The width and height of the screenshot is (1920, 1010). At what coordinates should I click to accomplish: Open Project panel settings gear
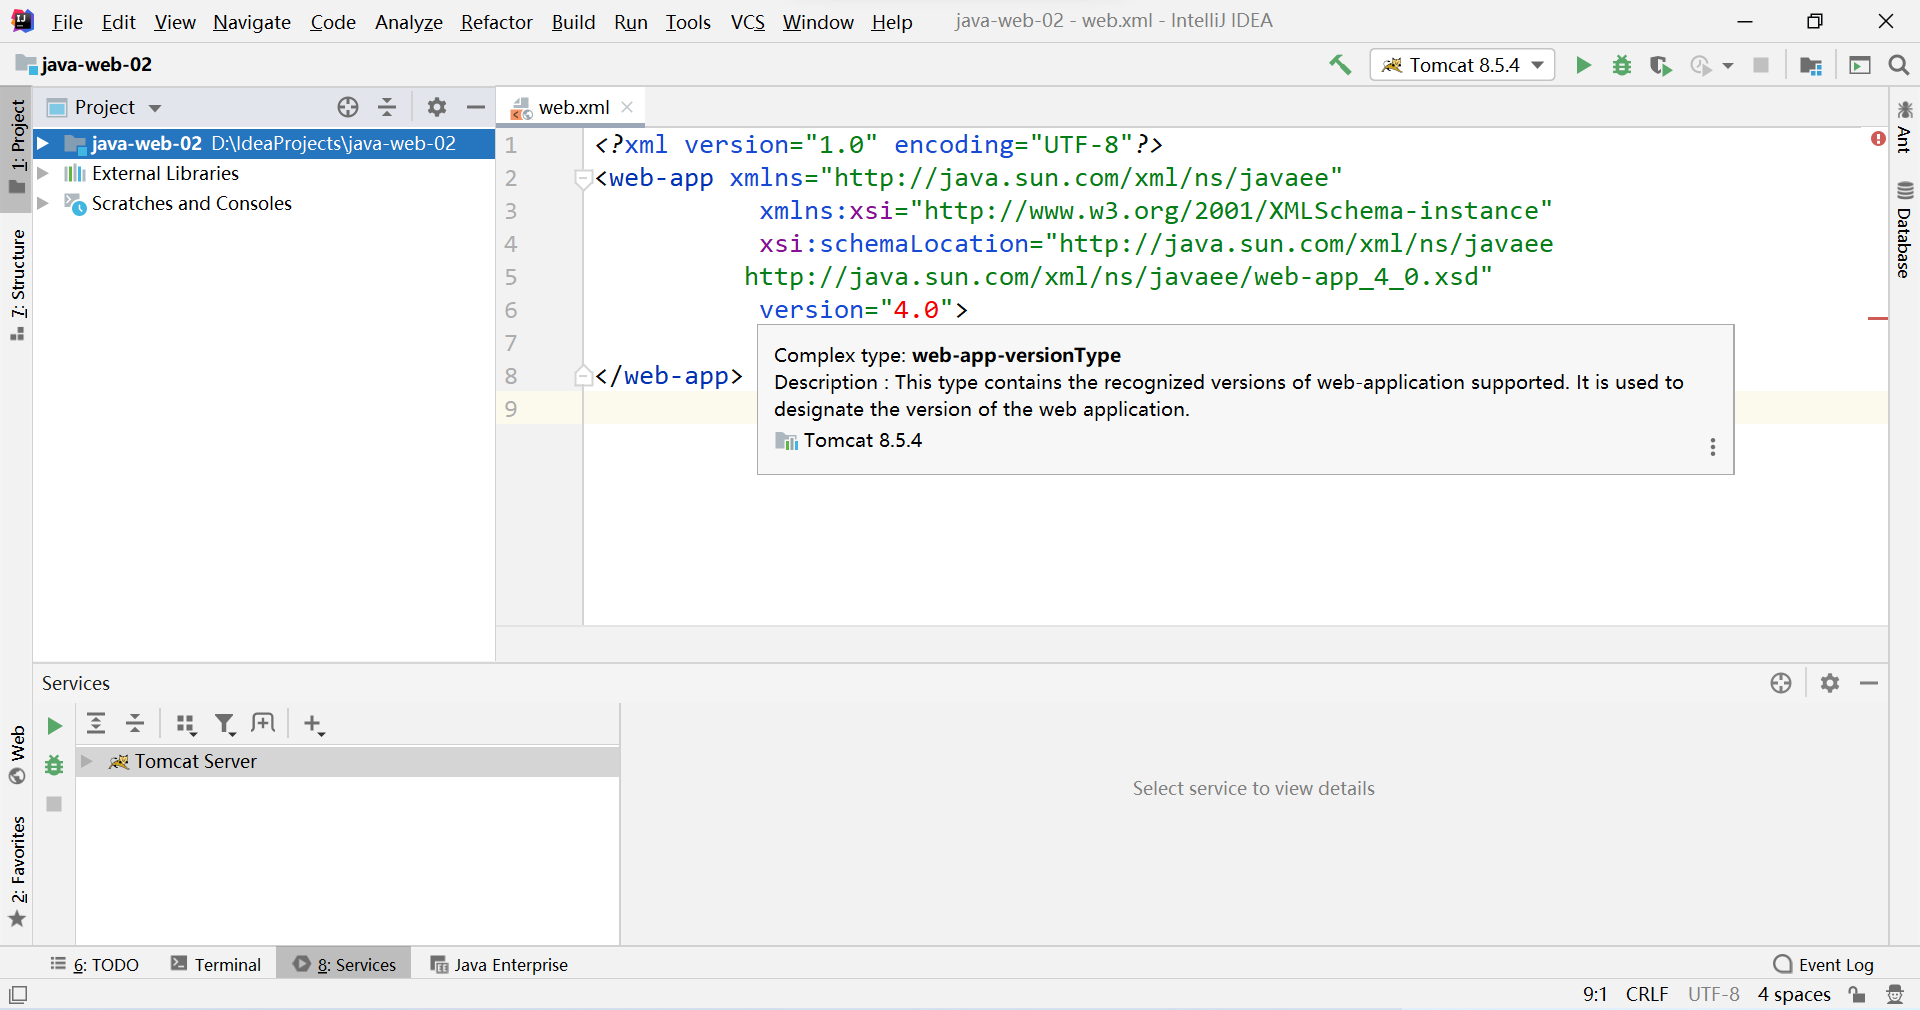coord(437,107)
